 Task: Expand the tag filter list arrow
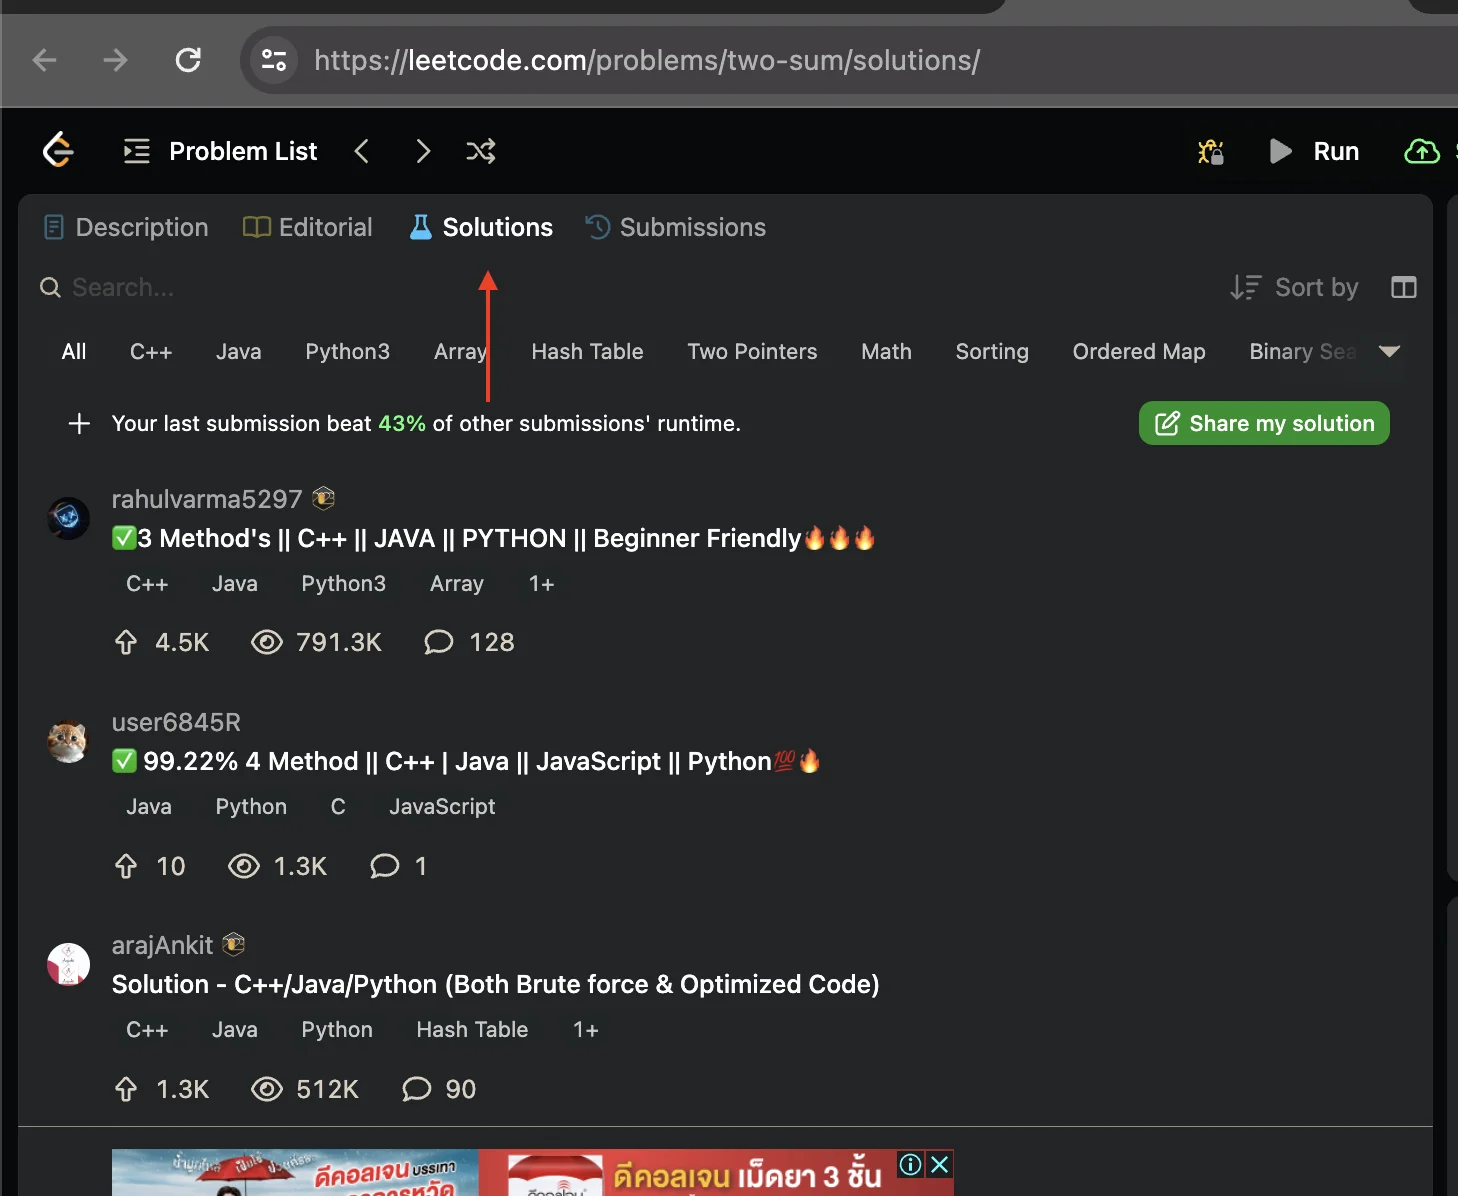[x=1389, y=351]
